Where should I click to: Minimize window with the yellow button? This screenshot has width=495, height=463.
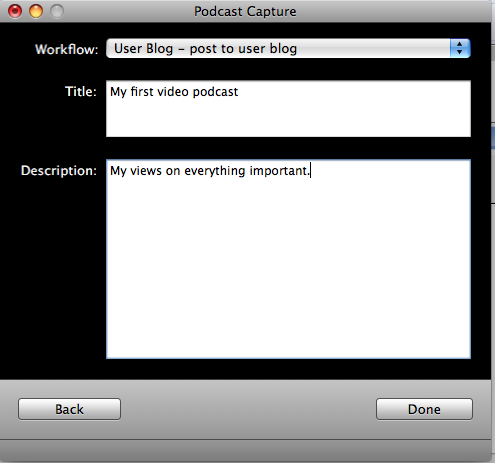(36, 11)
